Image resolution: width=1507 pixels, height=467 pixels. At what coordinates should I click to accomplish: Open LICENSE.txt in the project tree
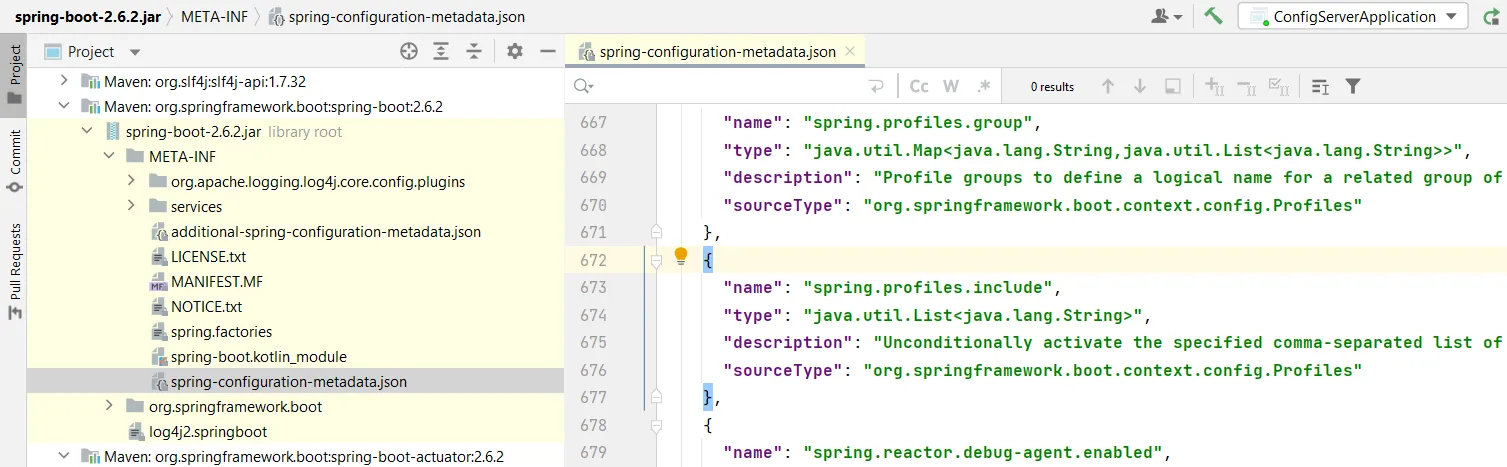208,256
